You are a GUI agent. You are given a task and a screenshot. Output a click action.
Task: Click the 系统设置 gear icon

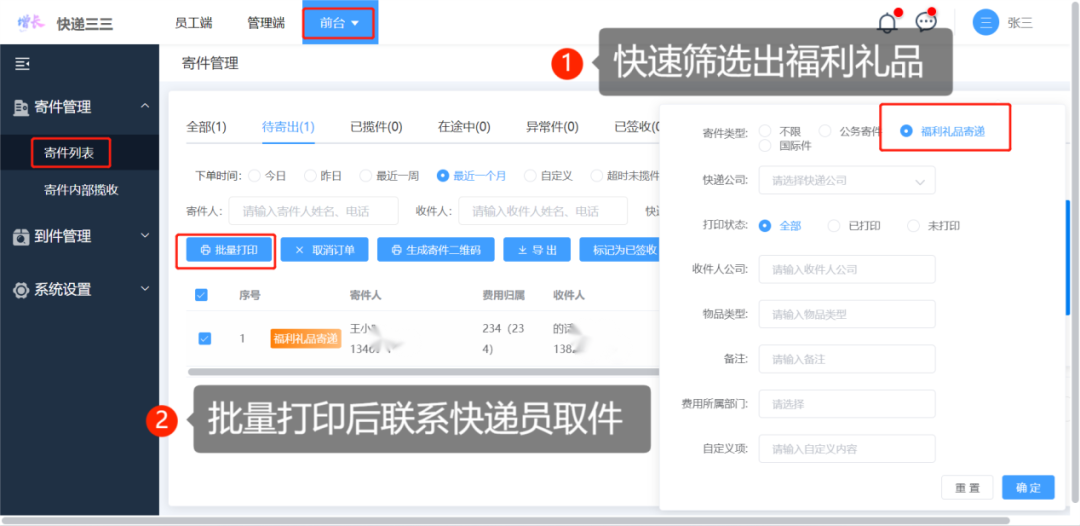[x=21, y=290]
